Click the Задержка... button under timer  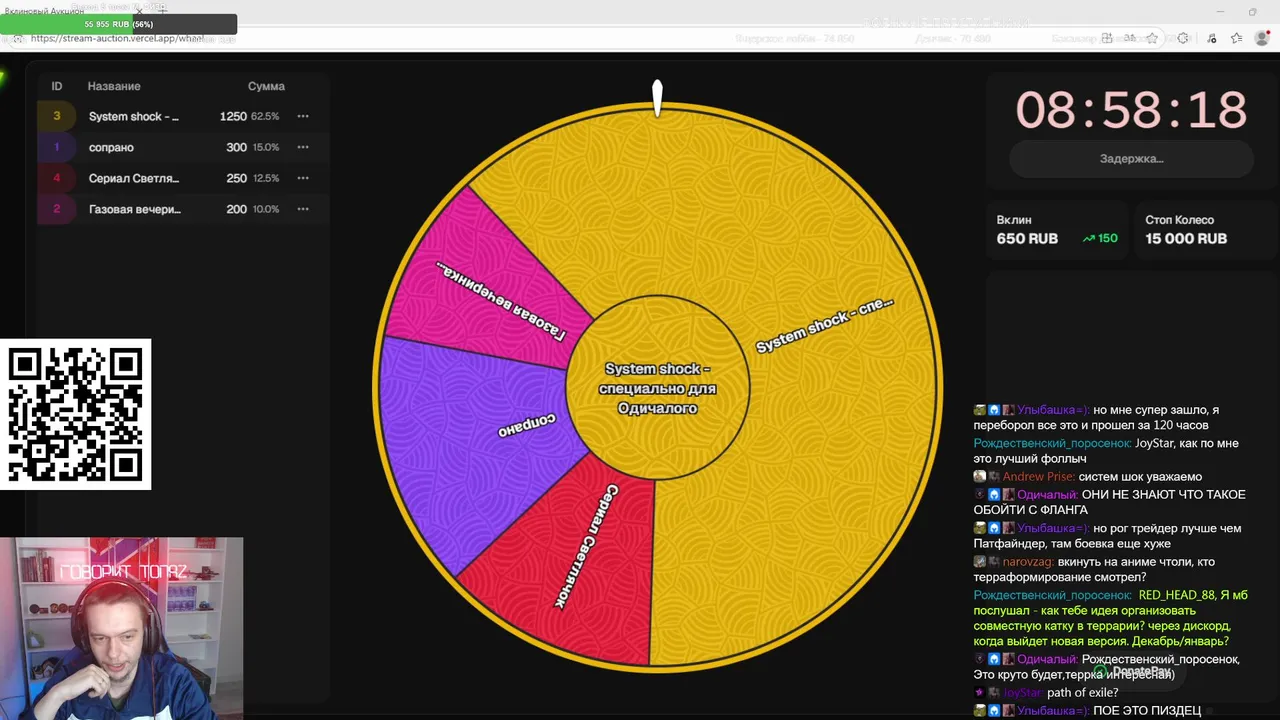pos(1131,158)
